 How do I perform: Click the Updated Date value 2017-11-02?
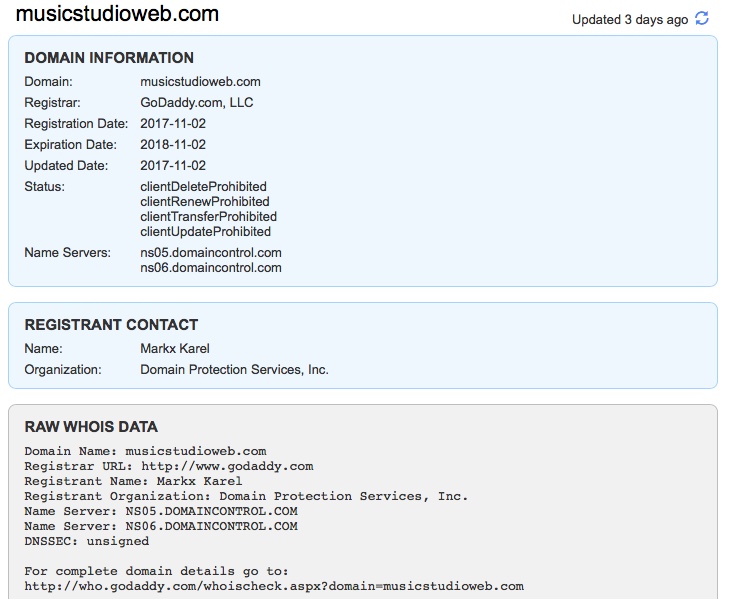(173, 165)
